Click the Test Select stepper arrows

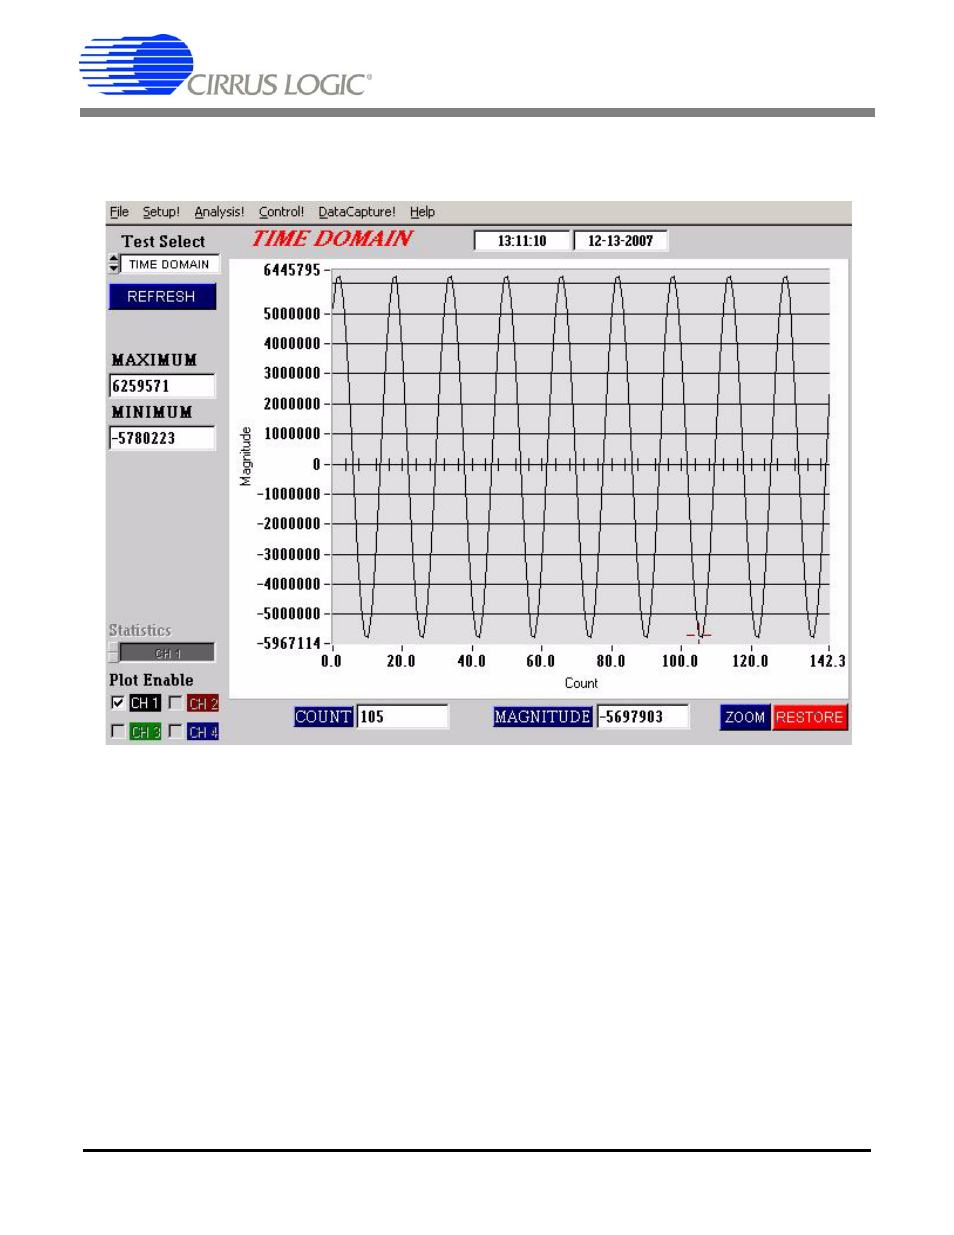114,264
